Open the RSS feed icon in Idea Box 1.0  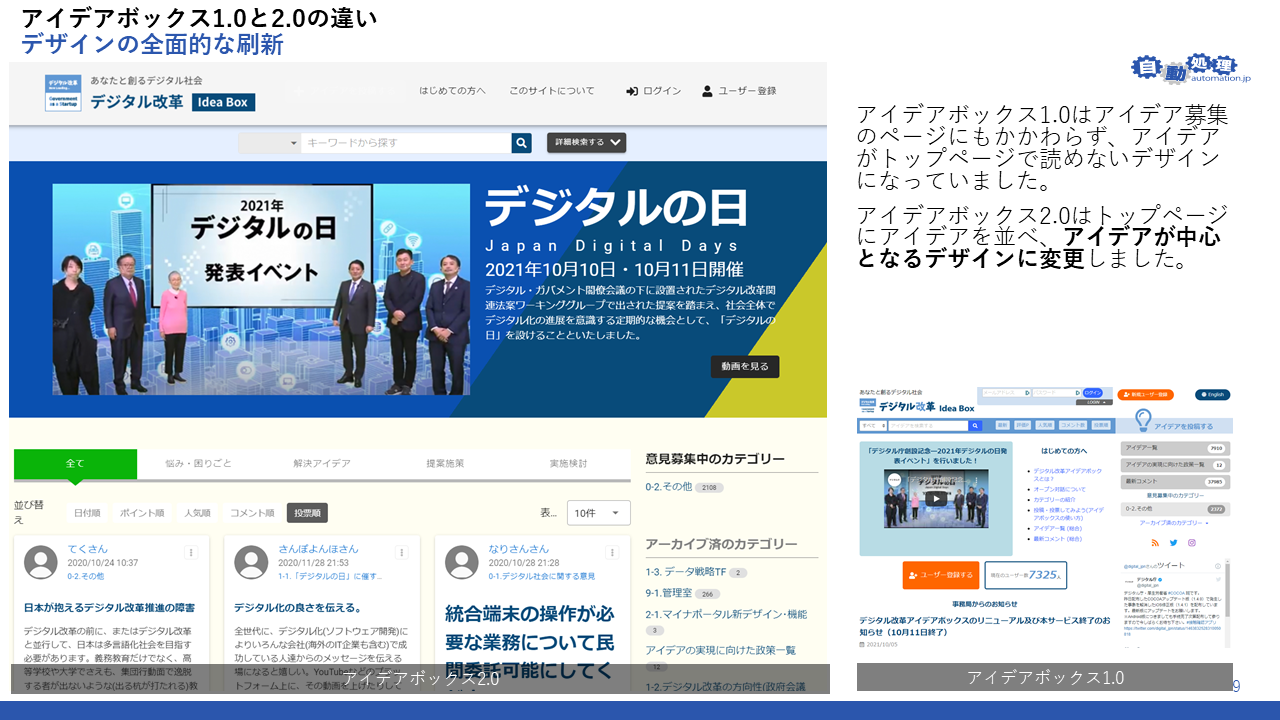pos(1155,543)
